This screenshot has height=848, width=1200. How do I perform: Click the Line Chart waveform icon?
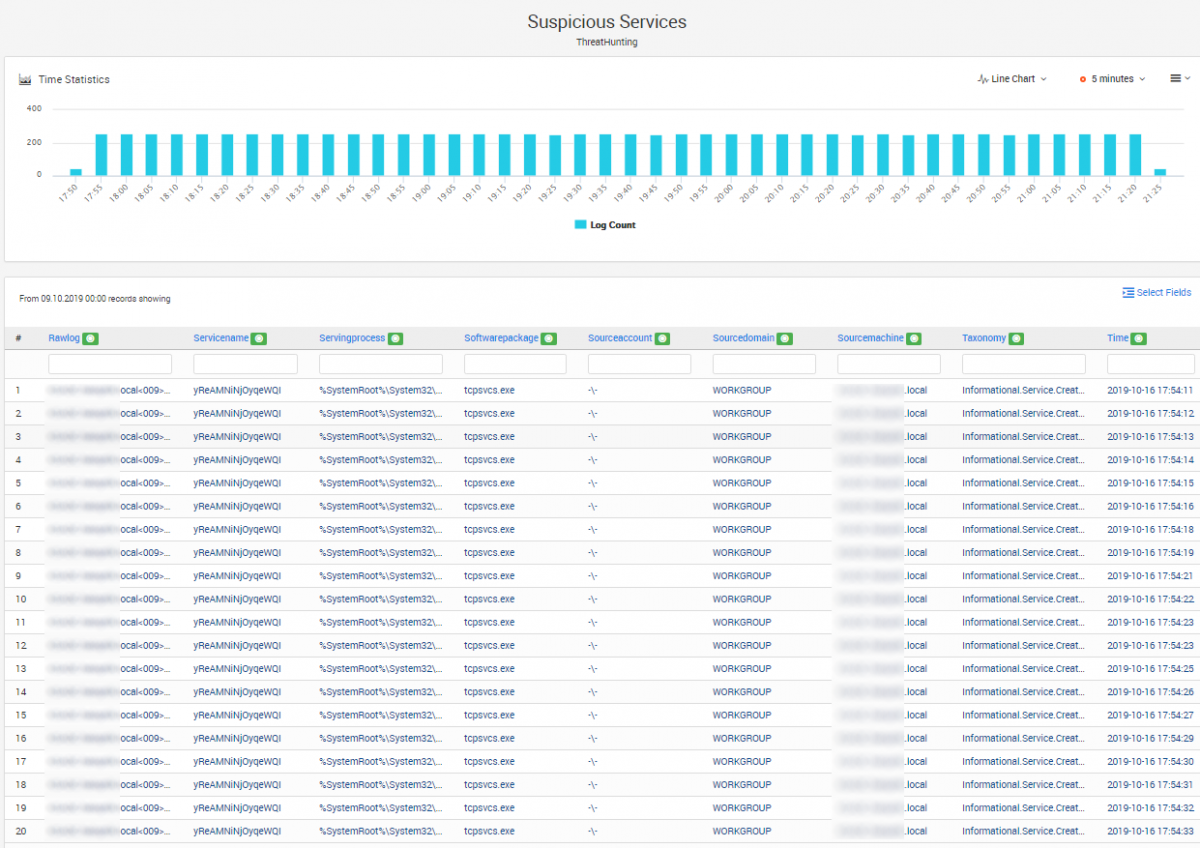tap(983, 78)
